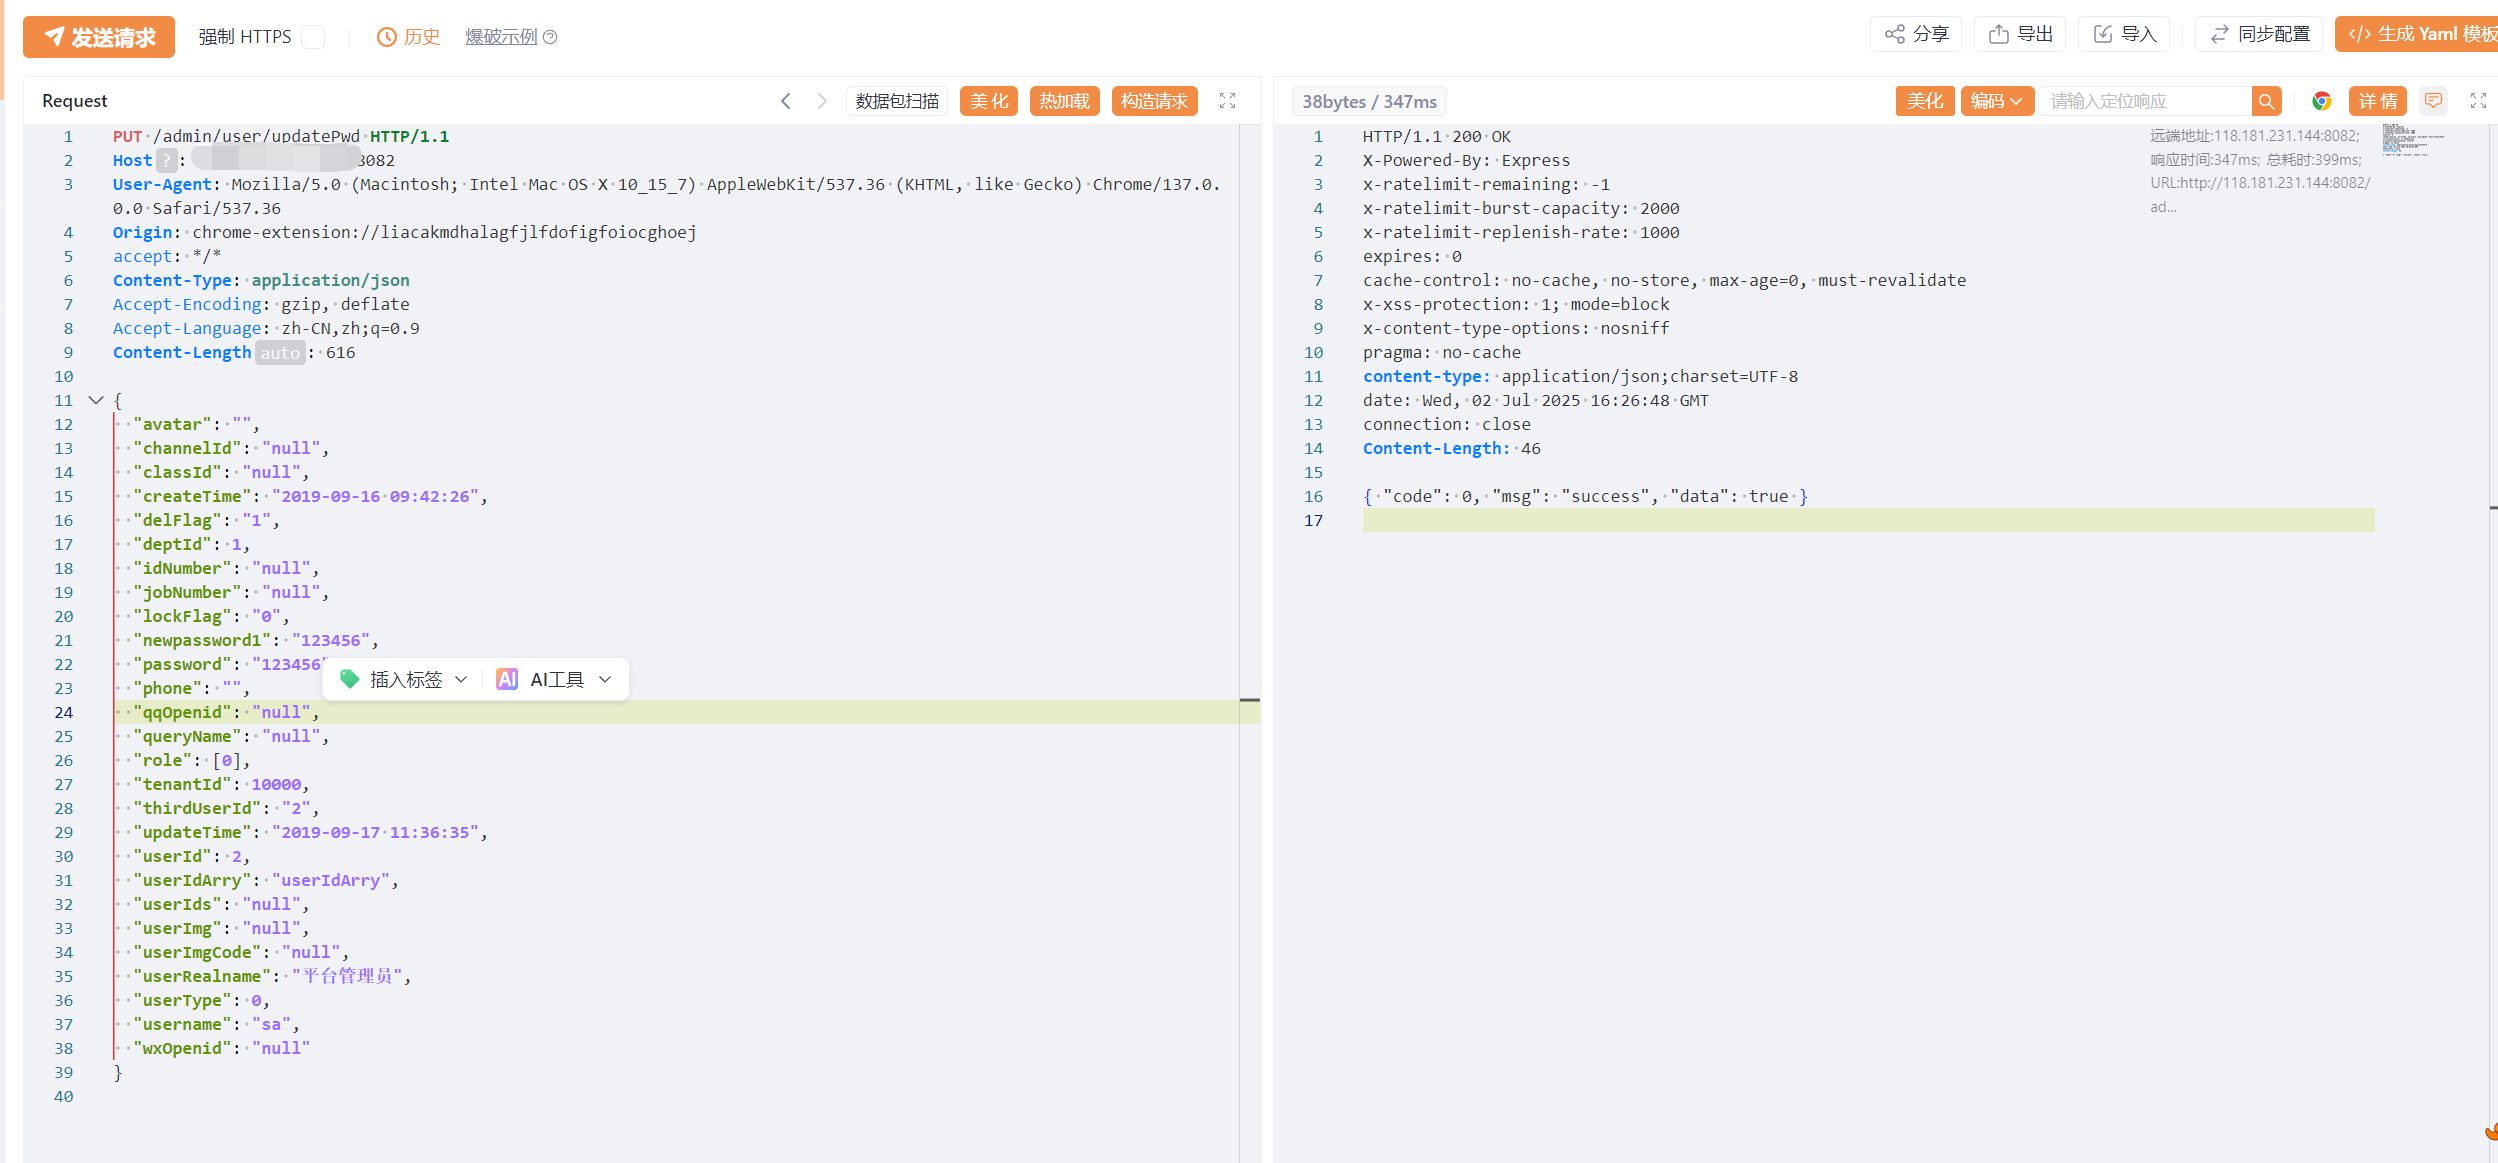The height and width of the screenshot is (1163, 2498).
Task: Open the AI工具 dropdown
Action: coord(555,680)
